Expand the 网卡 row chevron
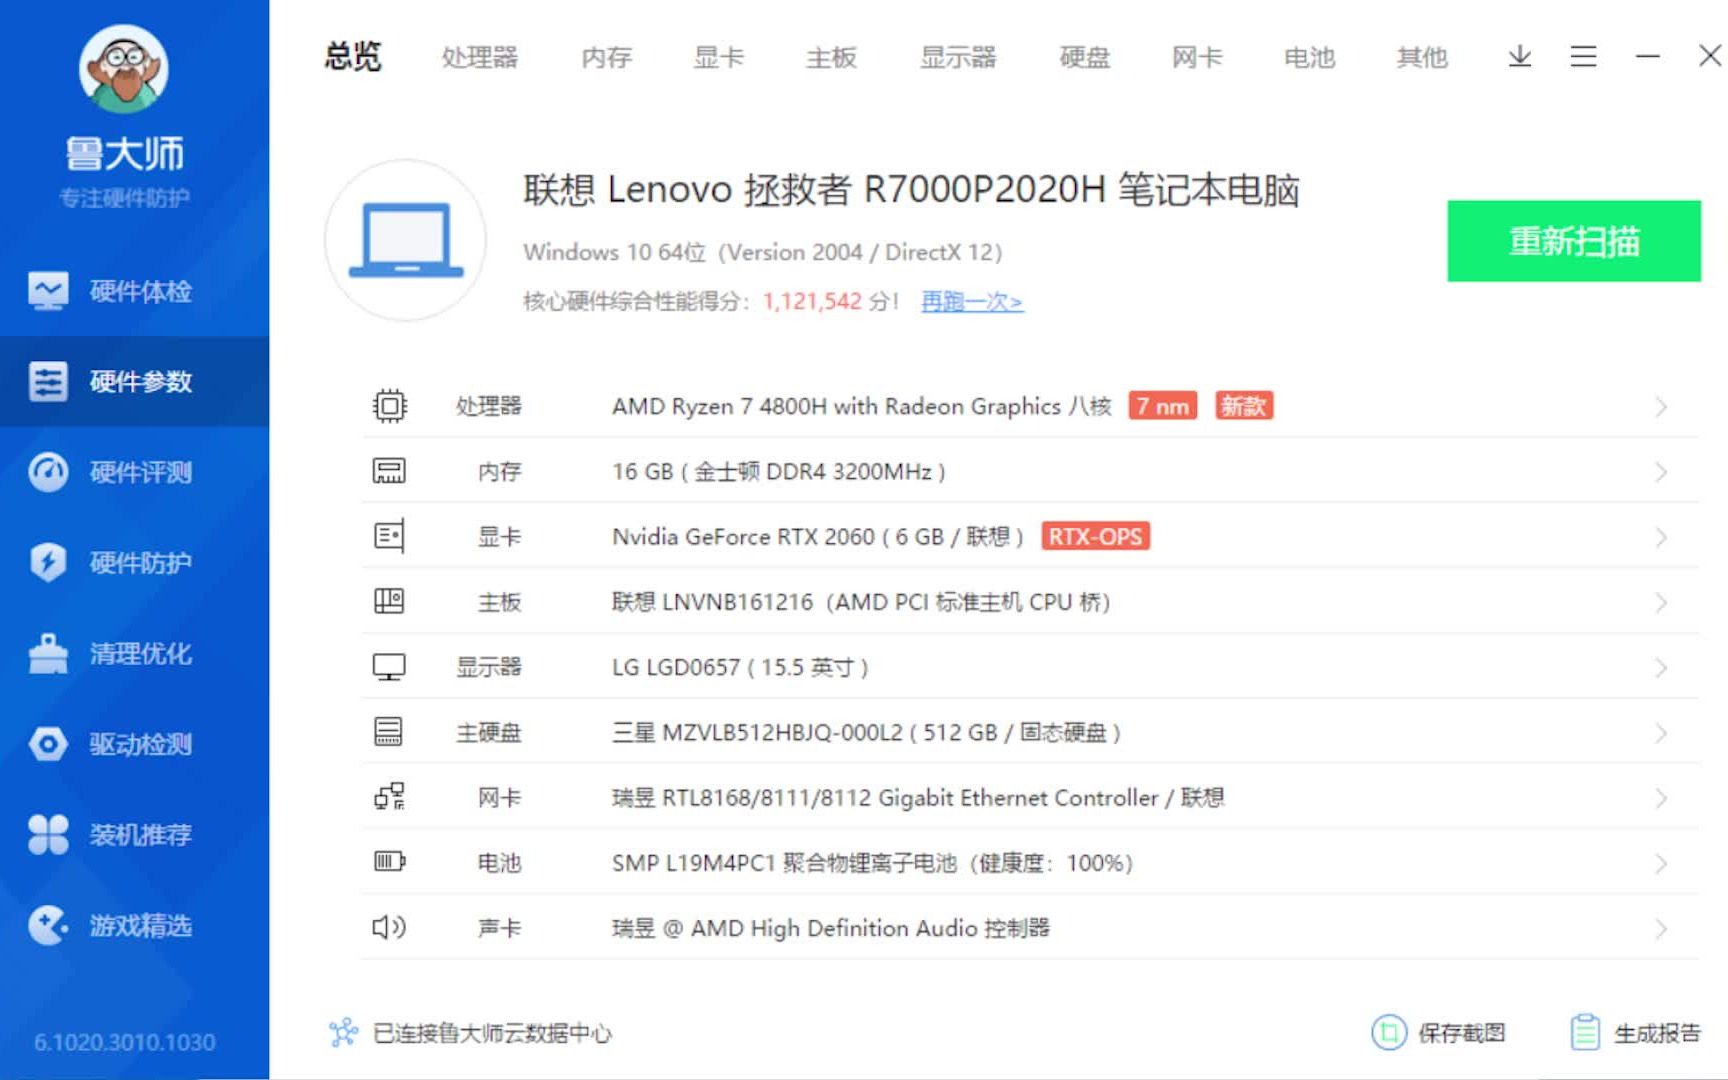Viewport: 1728px width, 1080px height. tap(1661, 798)
